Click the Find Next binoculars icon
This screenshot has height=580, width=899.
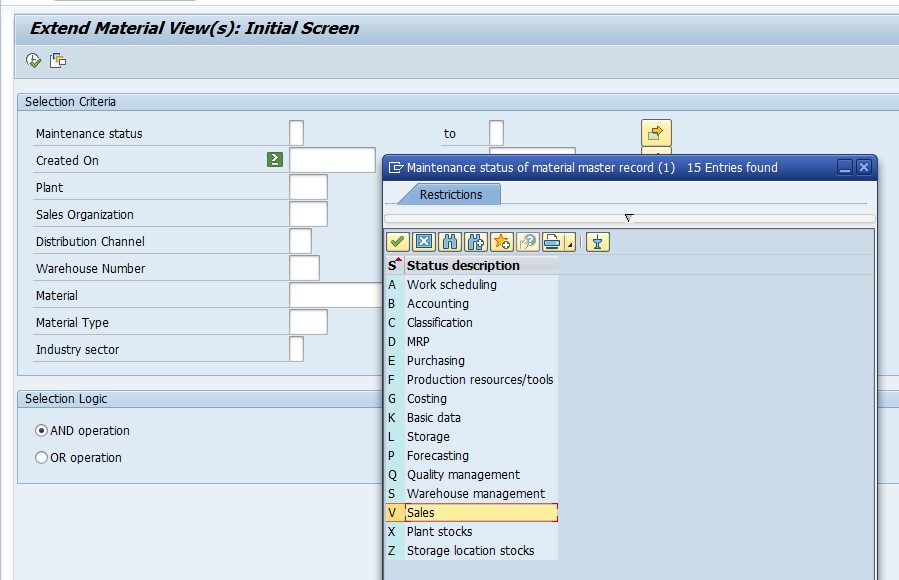click(x=476, y=242)
